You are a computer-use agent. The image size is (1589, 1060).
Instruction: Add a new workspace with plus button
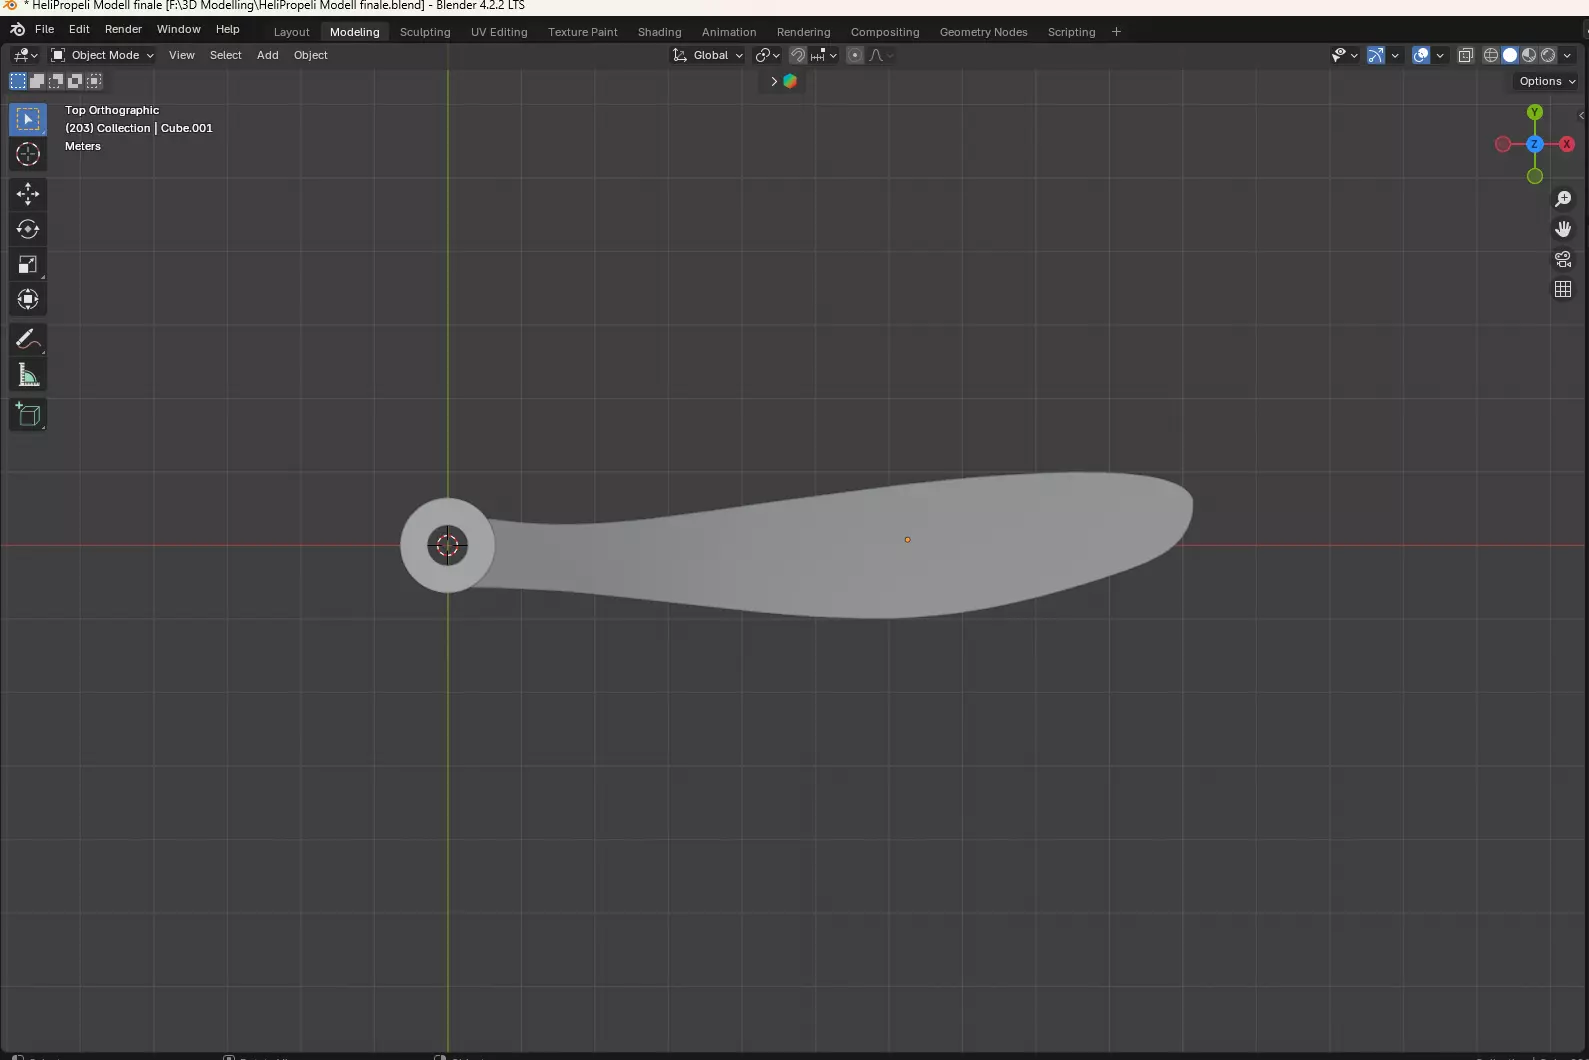tap(1116, 32)
